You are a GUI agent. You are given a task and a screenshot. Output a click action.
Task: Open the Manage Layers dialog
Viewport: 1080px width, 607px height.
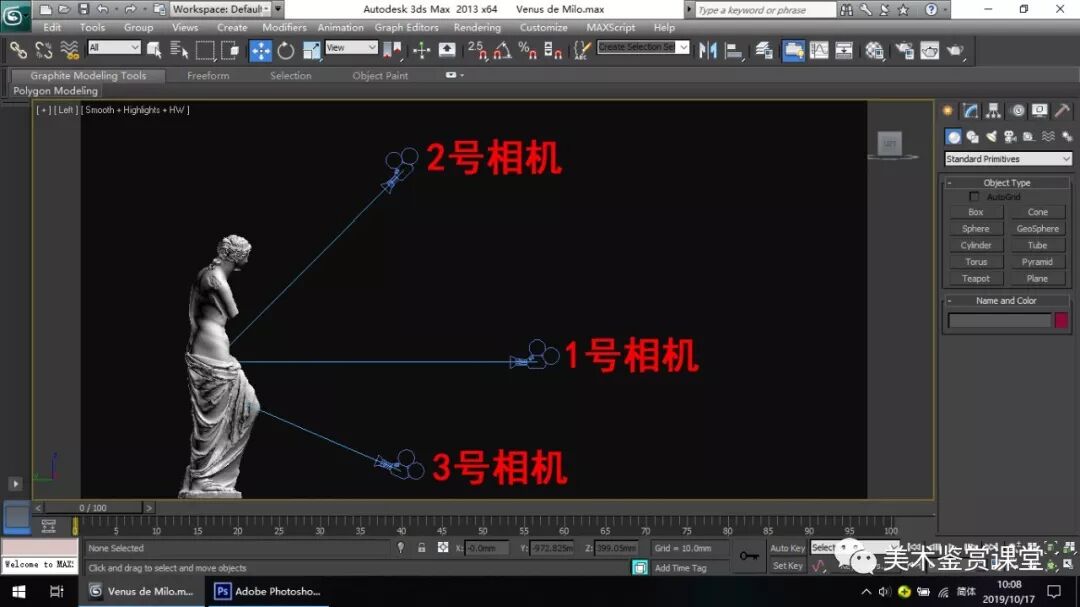[764, 50]
